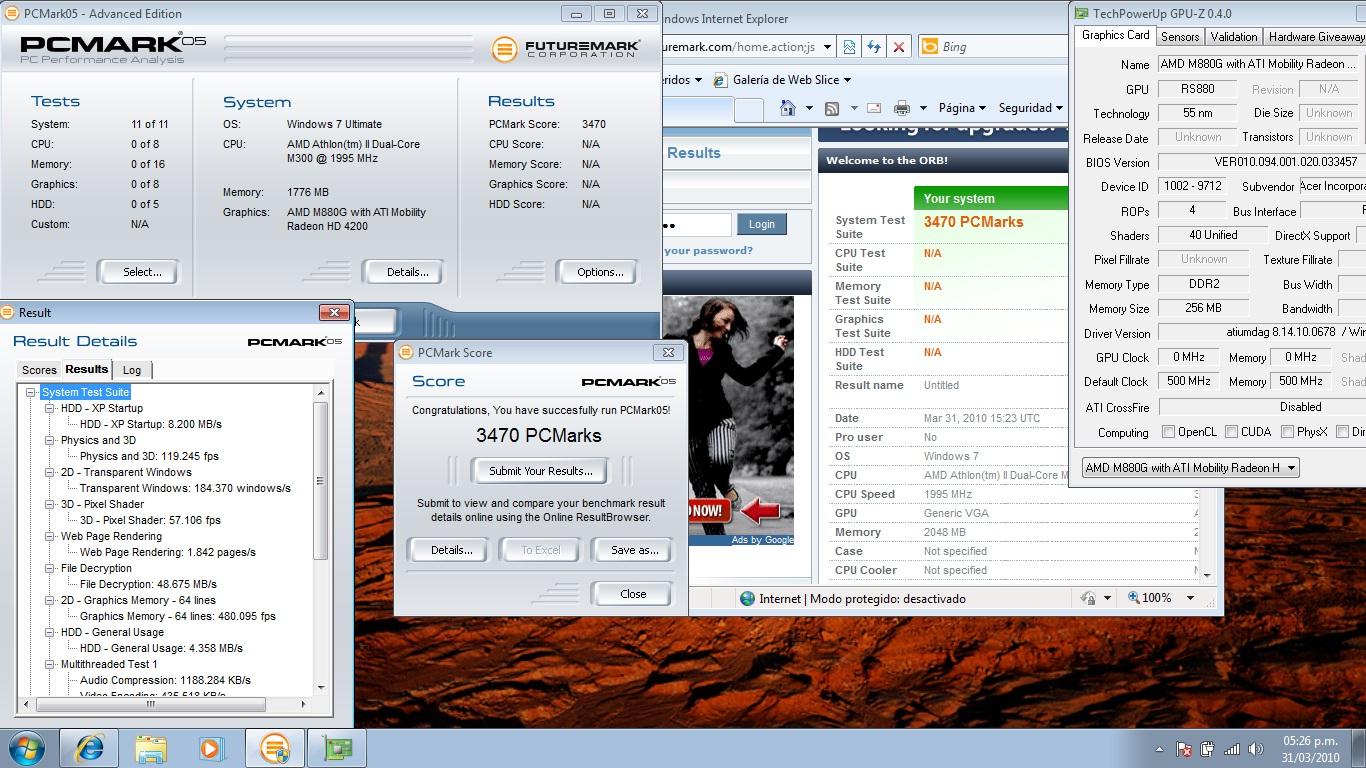
Task: Click the PCMark Score dialog title icon
Action: 406,352
